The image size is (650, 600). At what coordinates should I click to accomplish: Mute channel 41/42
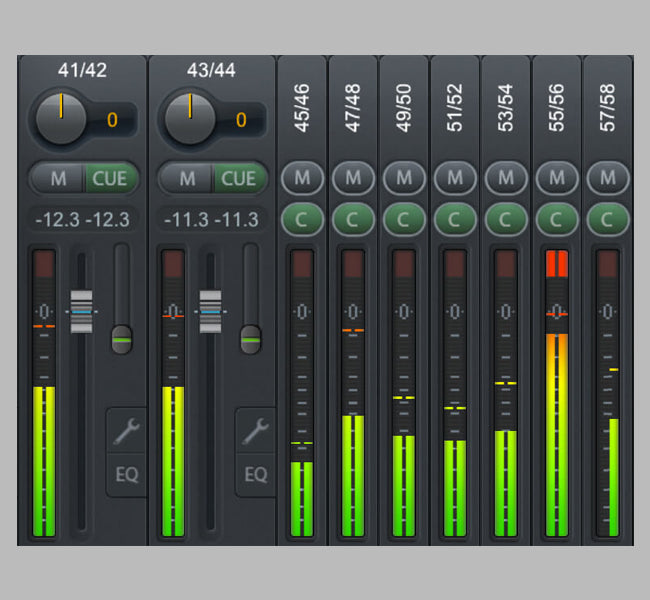click(58, 179)
